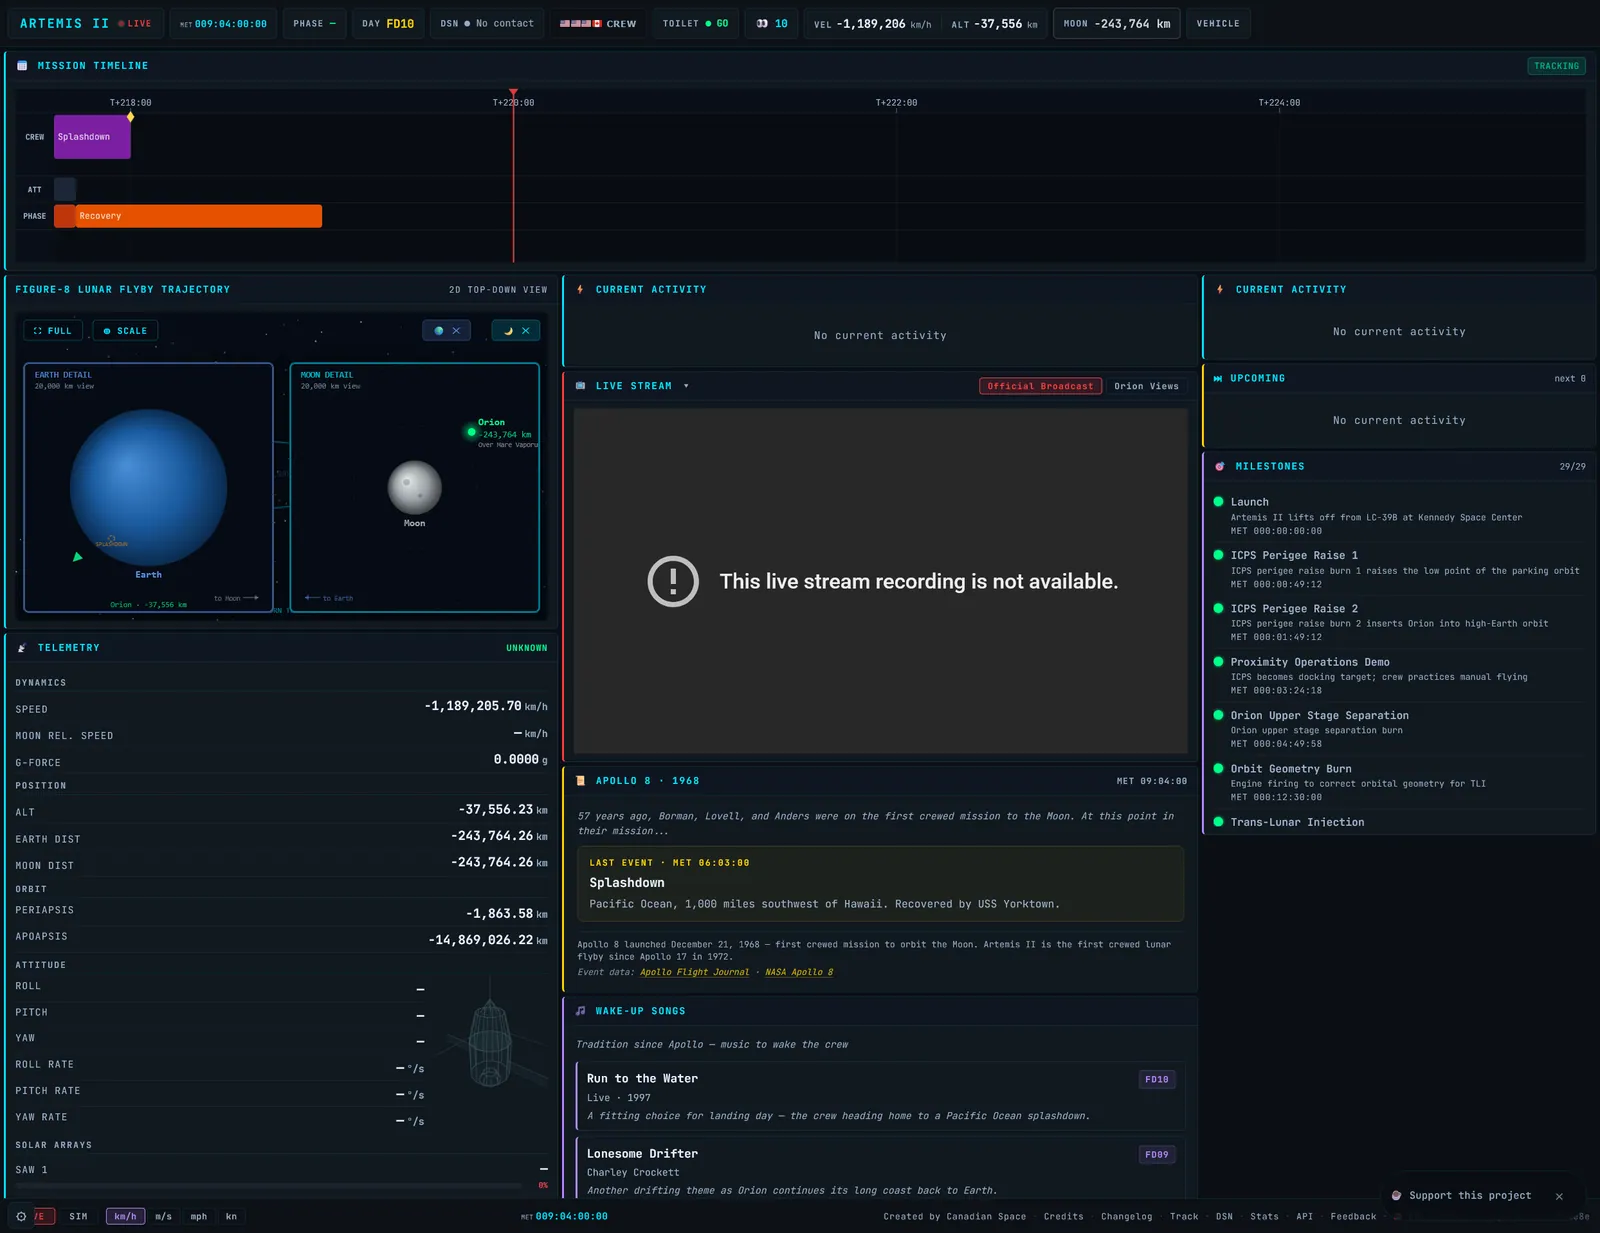This screenshot has width=1600, height=1233.
Task: Click the SAW 1 solar array progress bar
Action: (268, 1185)
